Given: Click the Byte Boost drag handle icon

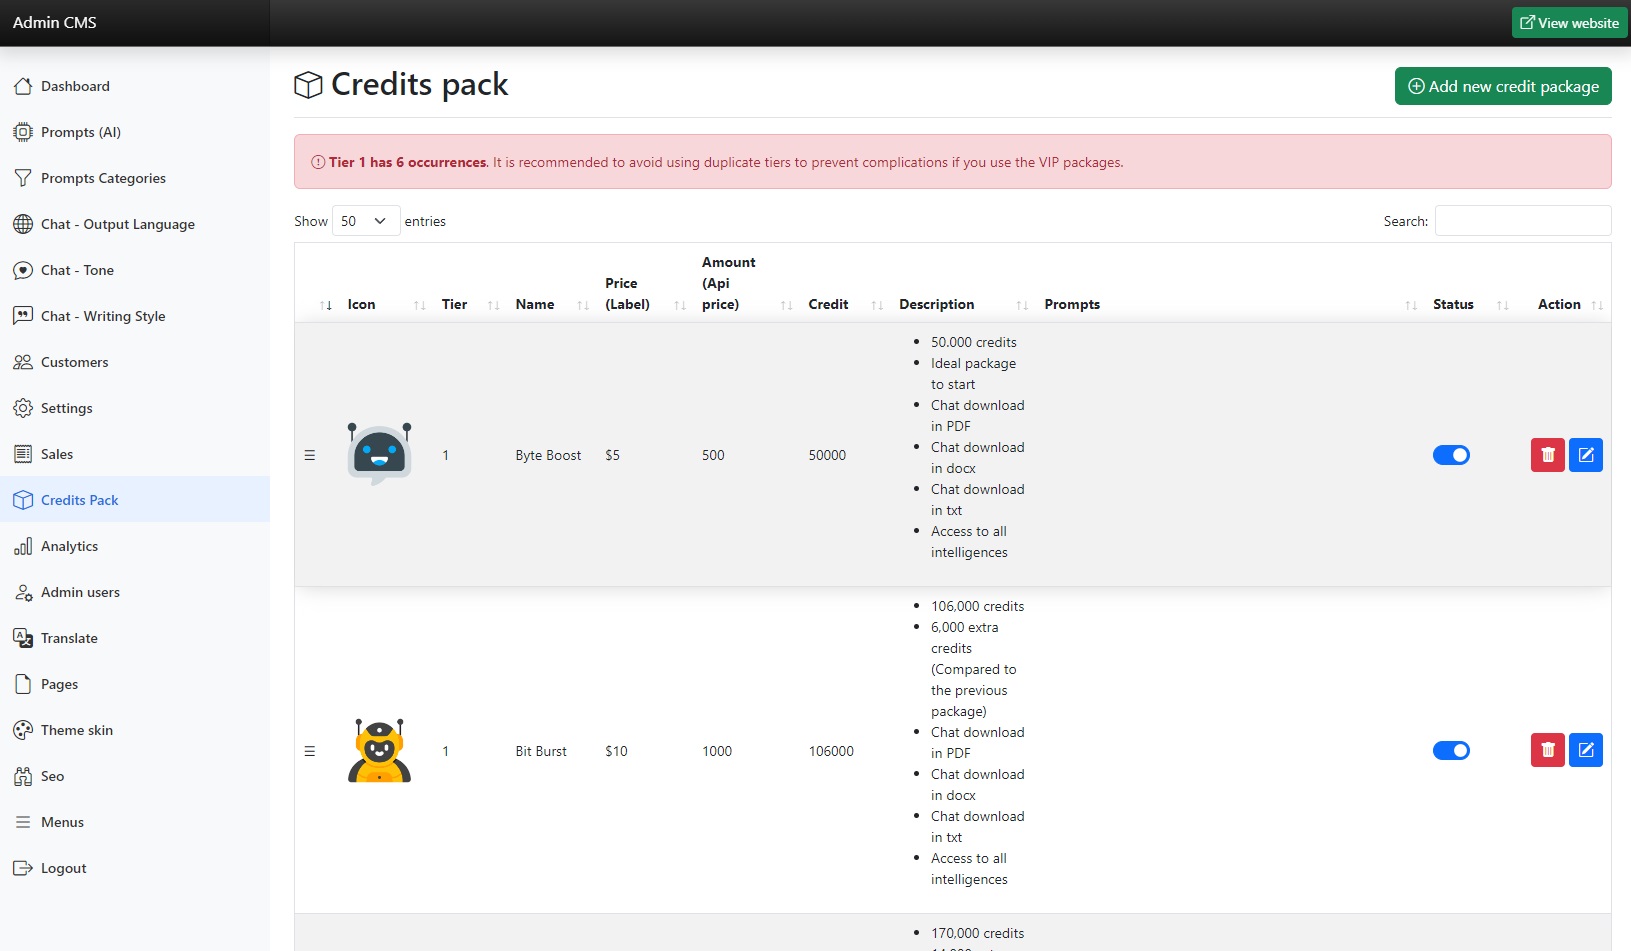Looking at the screenshot, I should pyautogui.click(x=310, y=455).
